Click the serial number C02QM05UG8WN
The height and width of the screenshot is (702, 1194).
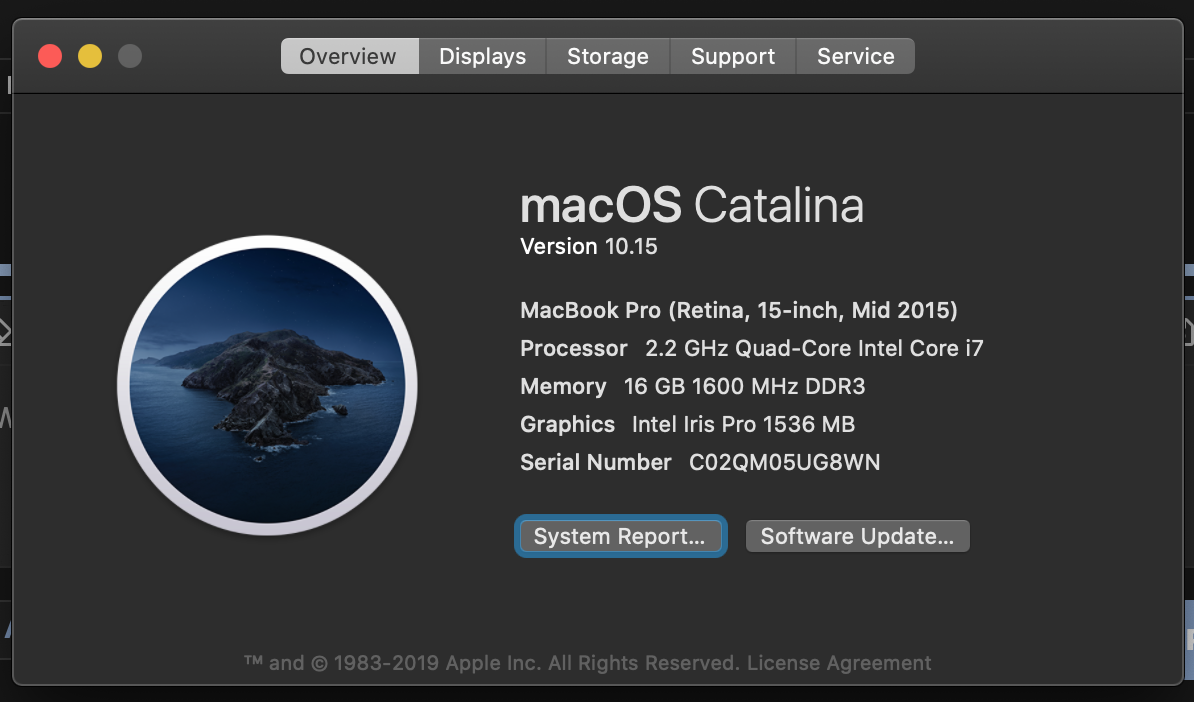click(784, 463)
